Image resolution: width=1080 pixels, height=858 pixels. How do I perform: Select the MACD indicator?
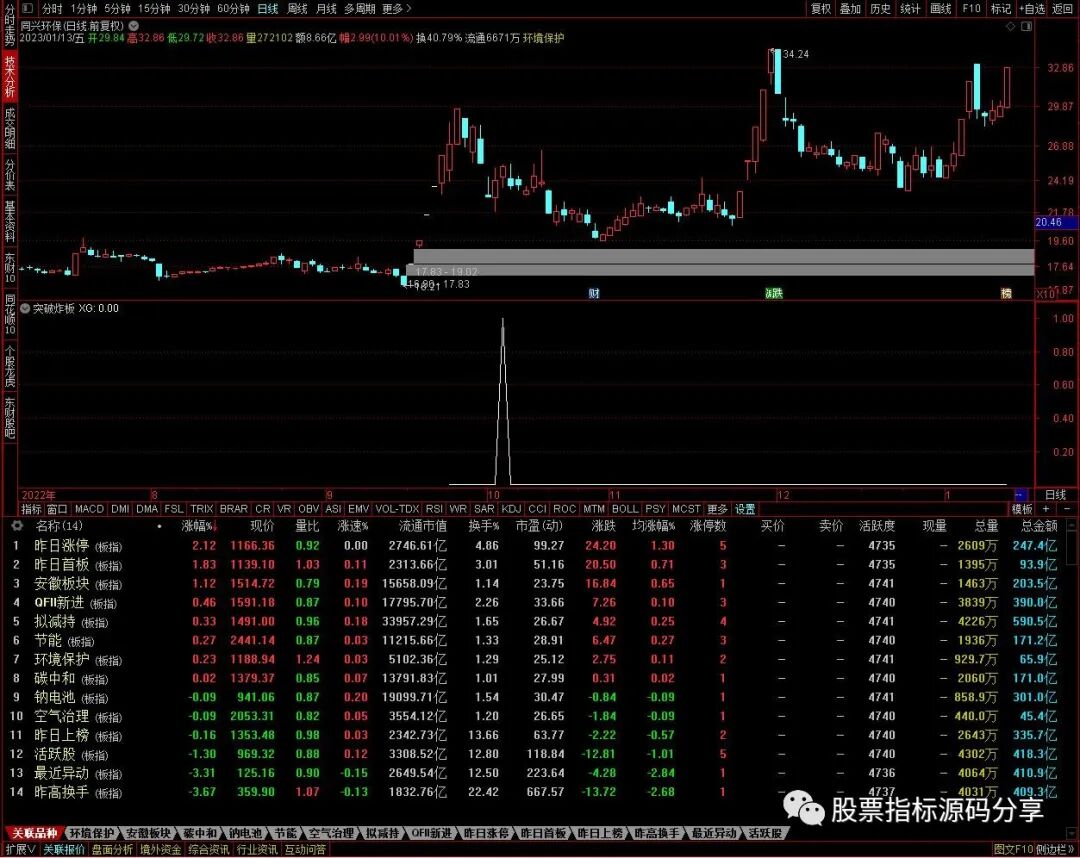pyautogui.click(x=89, y=509)
